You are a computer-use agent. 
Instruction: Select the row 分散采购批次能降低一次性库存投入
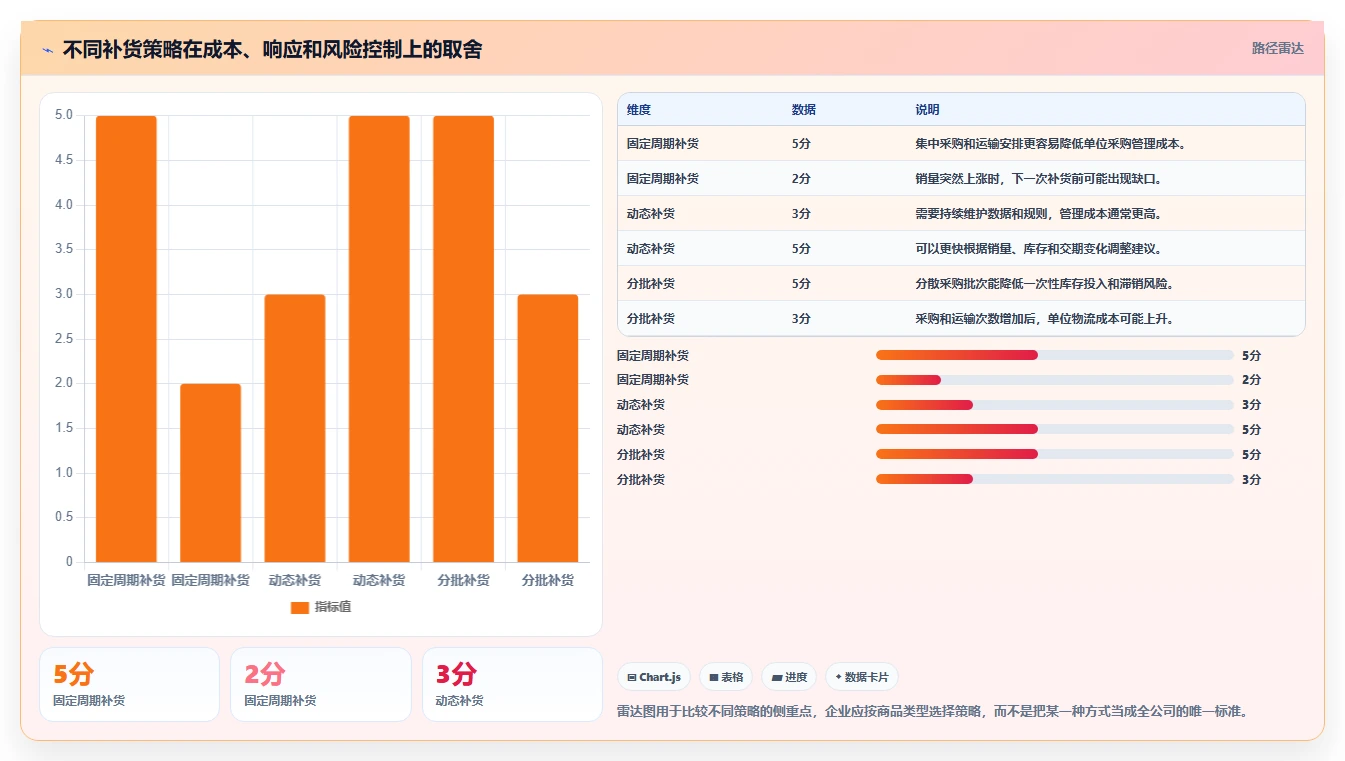coord(961,284)
